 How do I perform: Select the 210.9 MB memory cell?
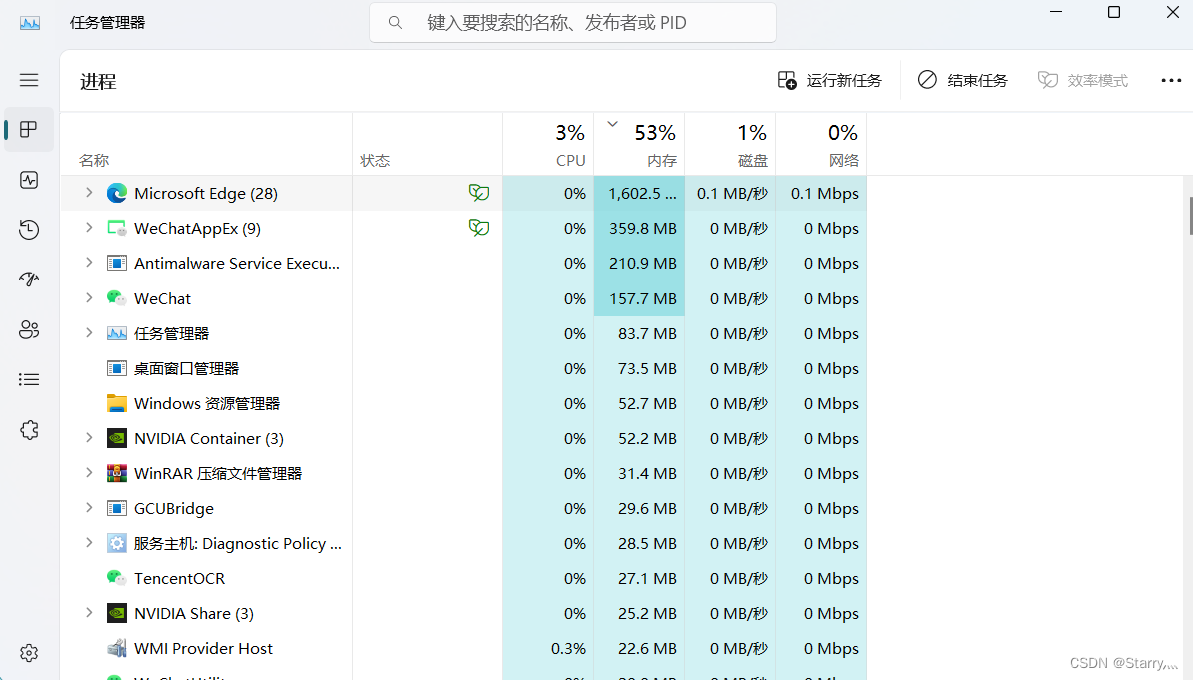[x=639, y=263]
